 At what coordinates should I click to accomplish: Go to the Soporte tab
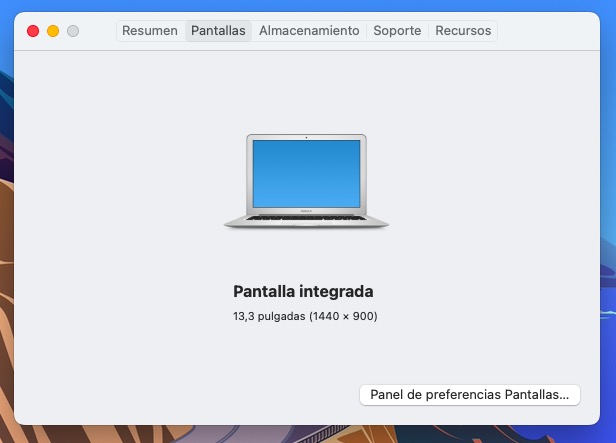pyautogui.click(x=397, y=31)
